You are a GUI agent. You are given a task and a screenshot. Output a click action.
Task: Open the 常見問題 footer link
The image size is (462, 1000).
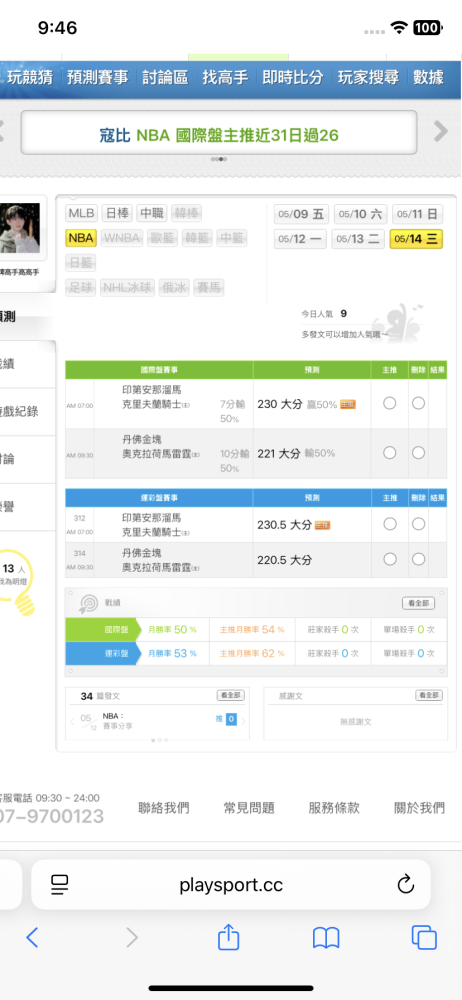pyautogui.click(x=249, y=808)
